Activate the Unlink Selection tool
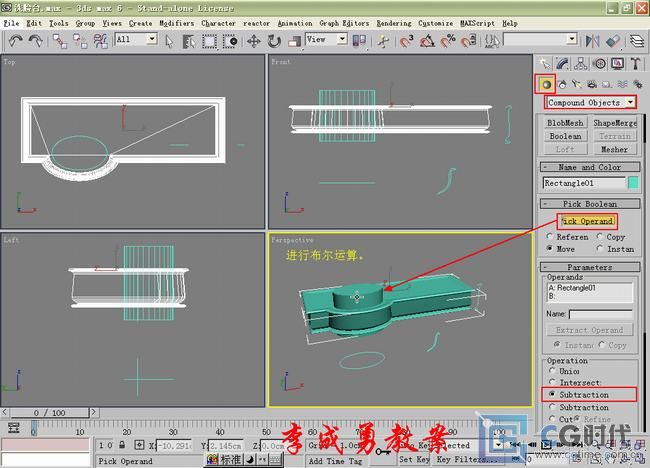Screen dimensions: 650x468 (80, 41)
